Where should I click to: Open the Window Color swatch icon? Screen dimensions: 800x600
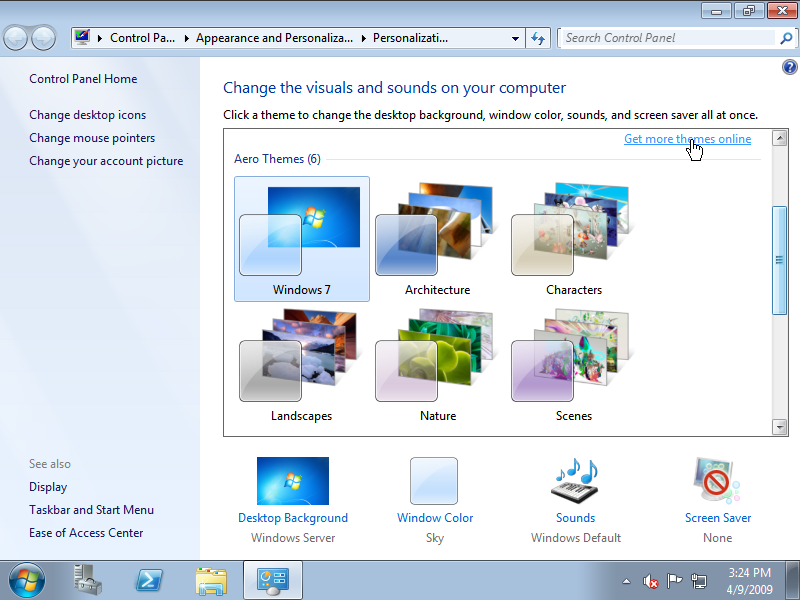(434, 481)
